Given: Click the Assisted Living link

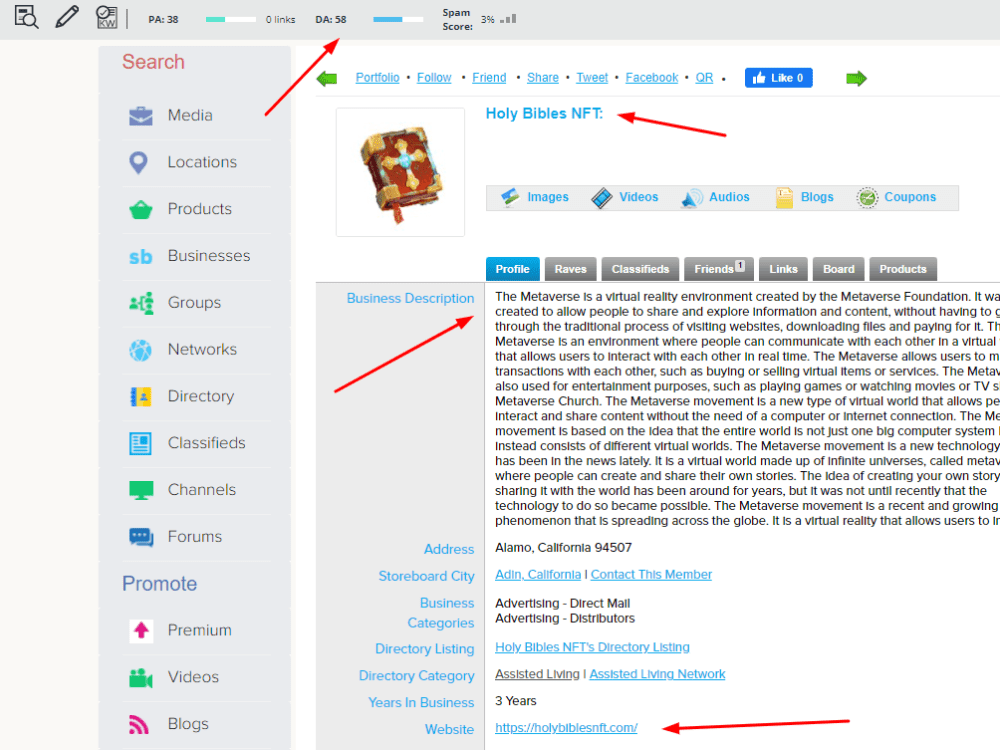Looking at the screenshot, I should pos(538,674).
